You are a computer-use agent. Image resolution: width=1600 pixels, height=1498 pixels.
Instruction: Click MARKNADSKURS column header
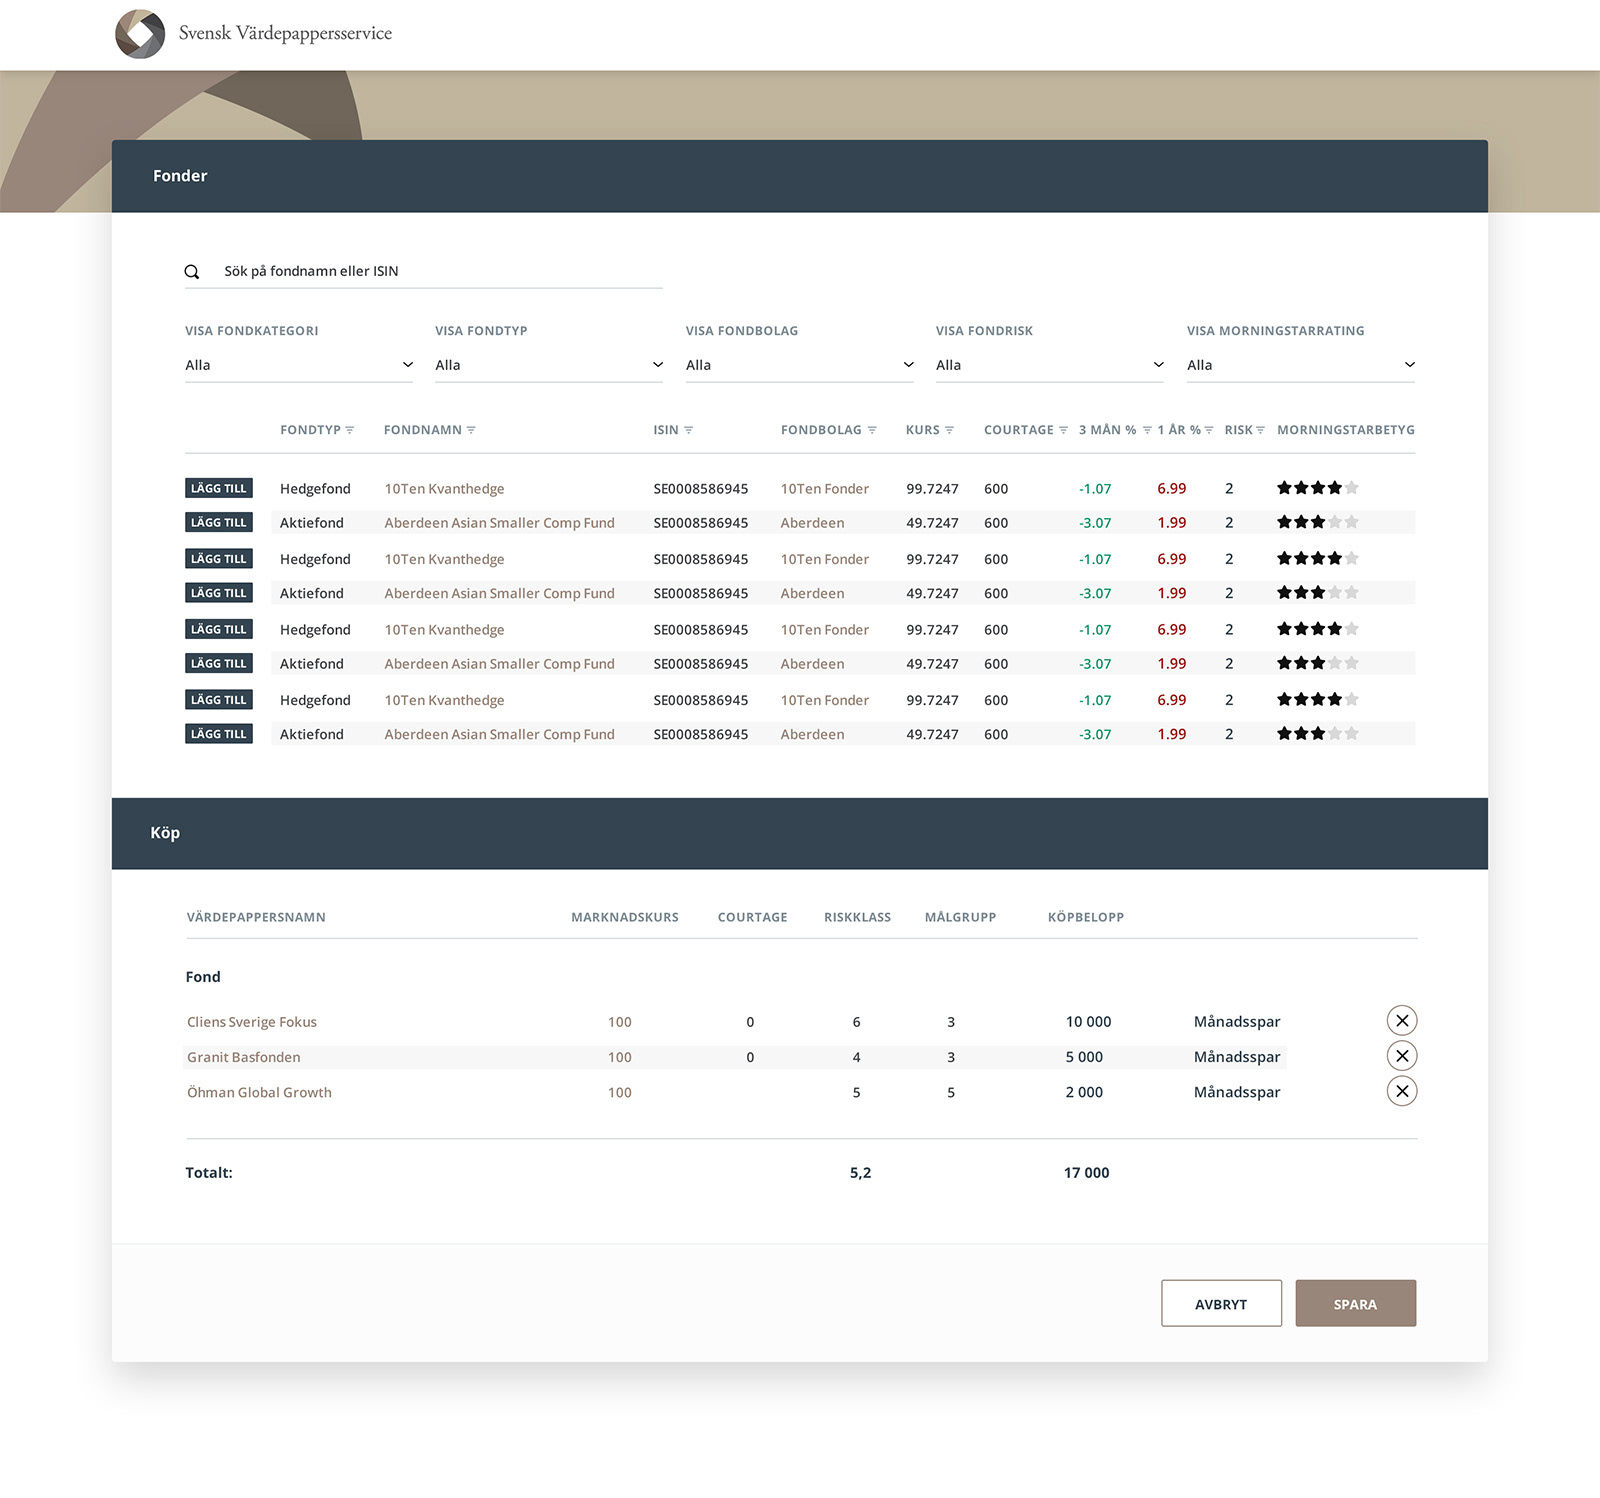[625, 917]
